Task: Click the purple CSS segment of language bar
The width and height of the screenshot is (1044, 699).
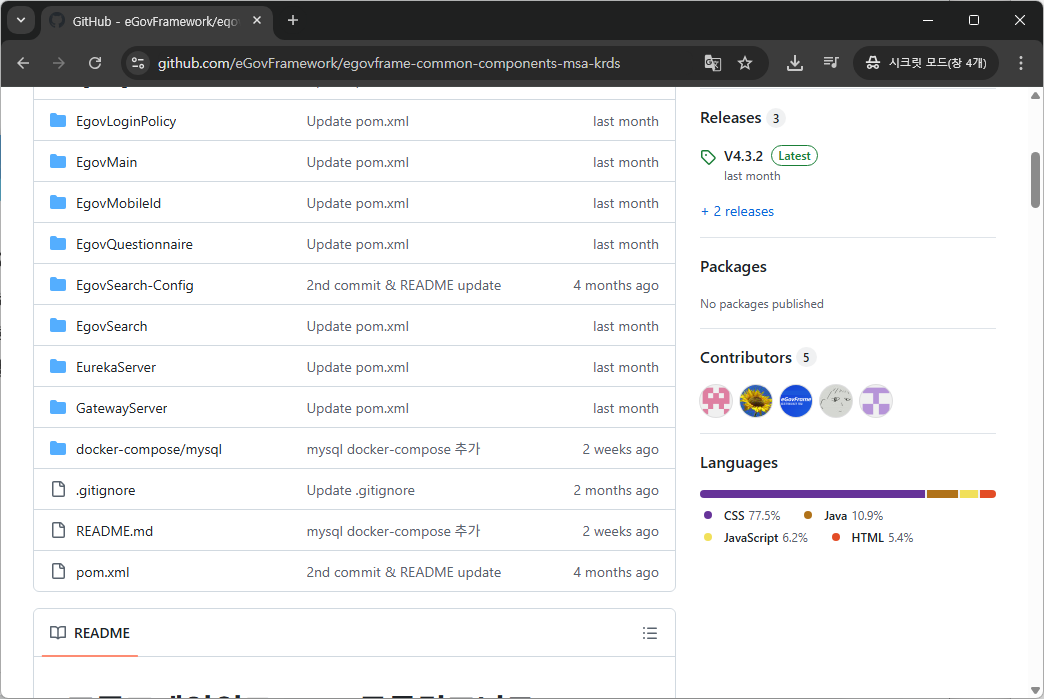Action: pos(812,494)
